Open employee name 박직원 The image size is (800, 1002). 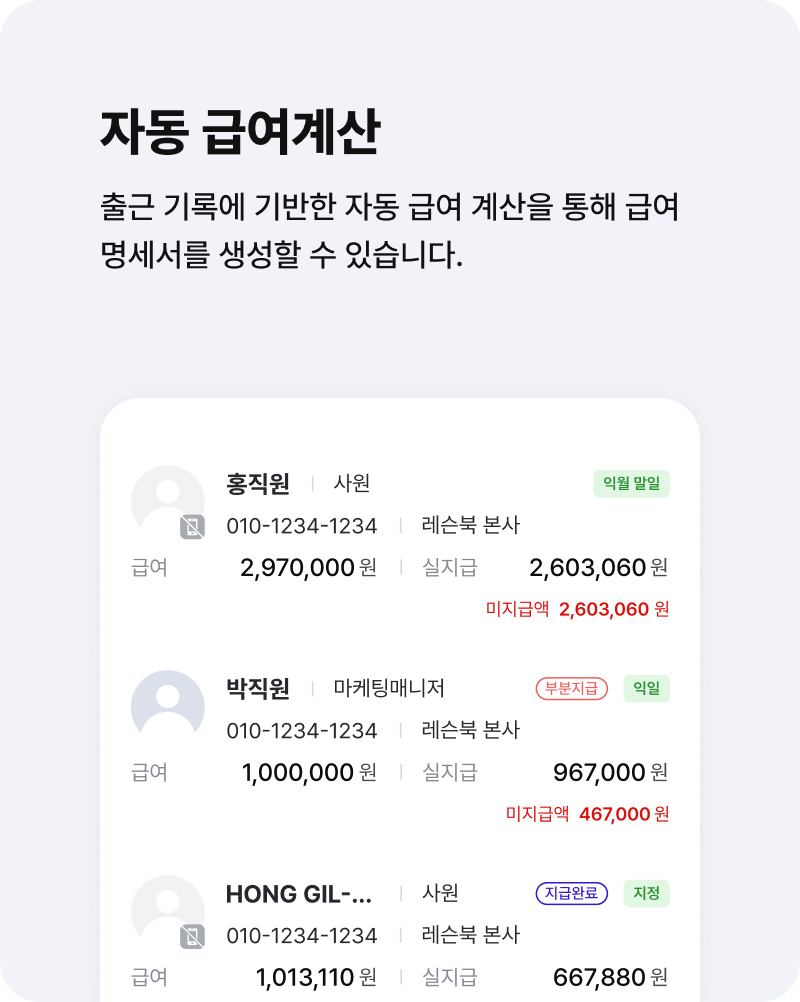258,688
